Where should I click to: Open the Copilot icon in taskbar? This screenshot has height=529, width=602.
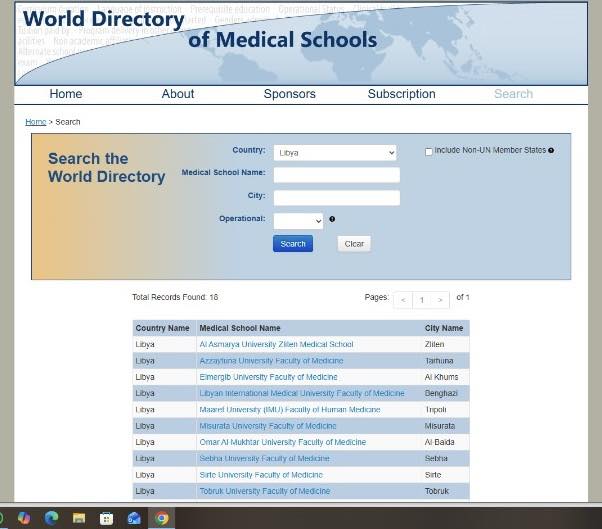point(24,518)
